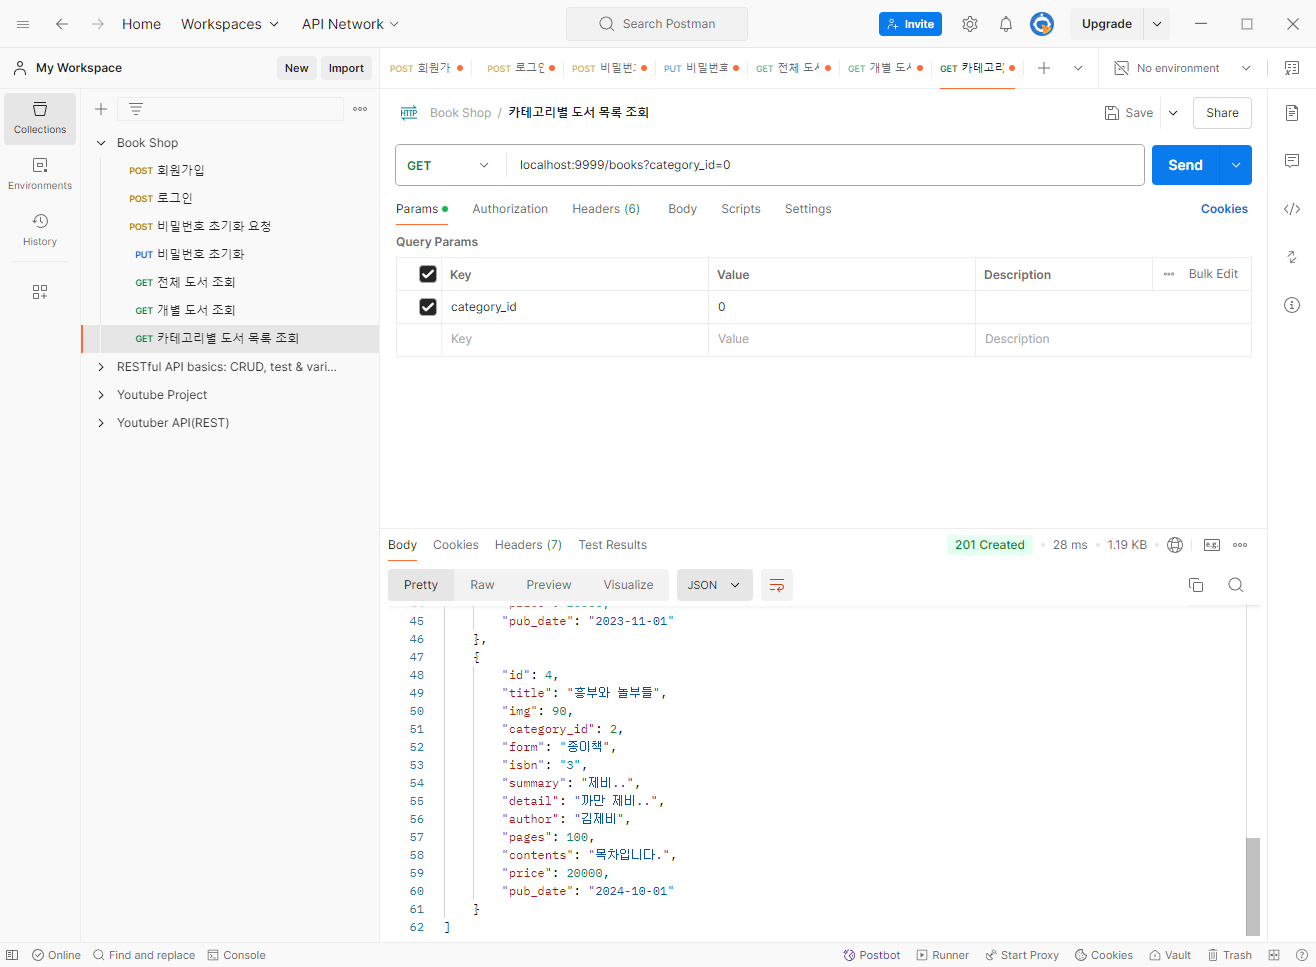Click Bulk Edit in params table
1316x967 pixels.
pyautogui.click(x=1213, y=274)
